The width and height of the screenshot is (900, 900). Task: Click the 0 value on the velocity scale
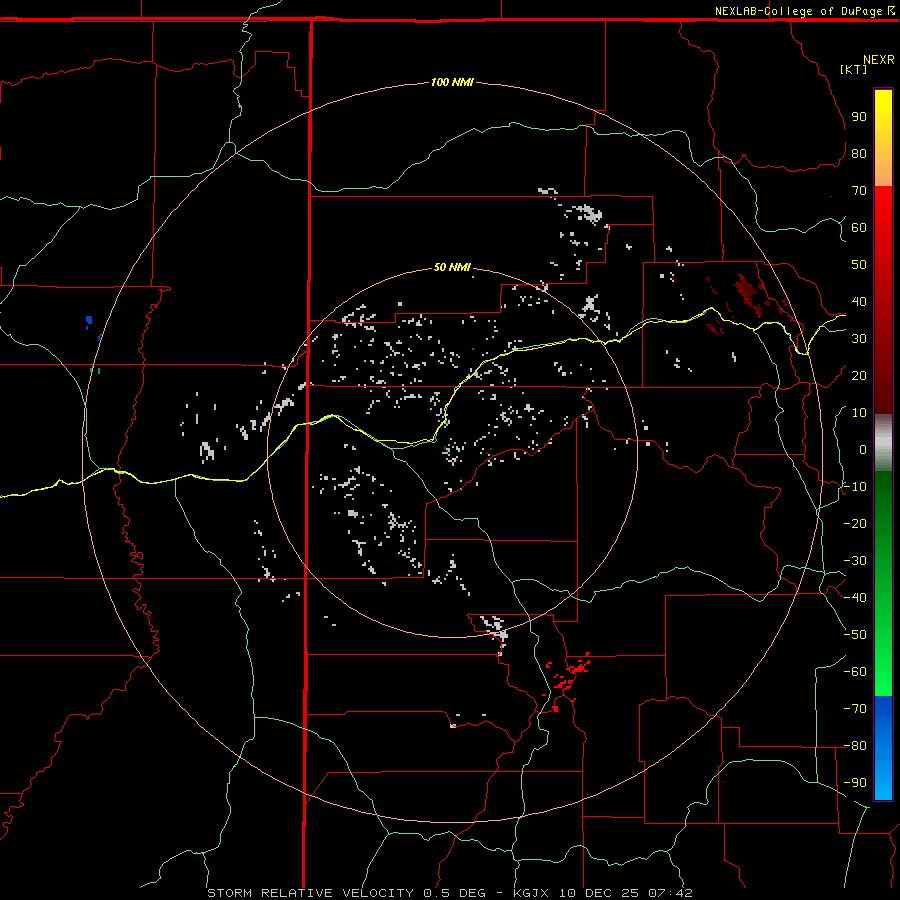pos(863,449)
